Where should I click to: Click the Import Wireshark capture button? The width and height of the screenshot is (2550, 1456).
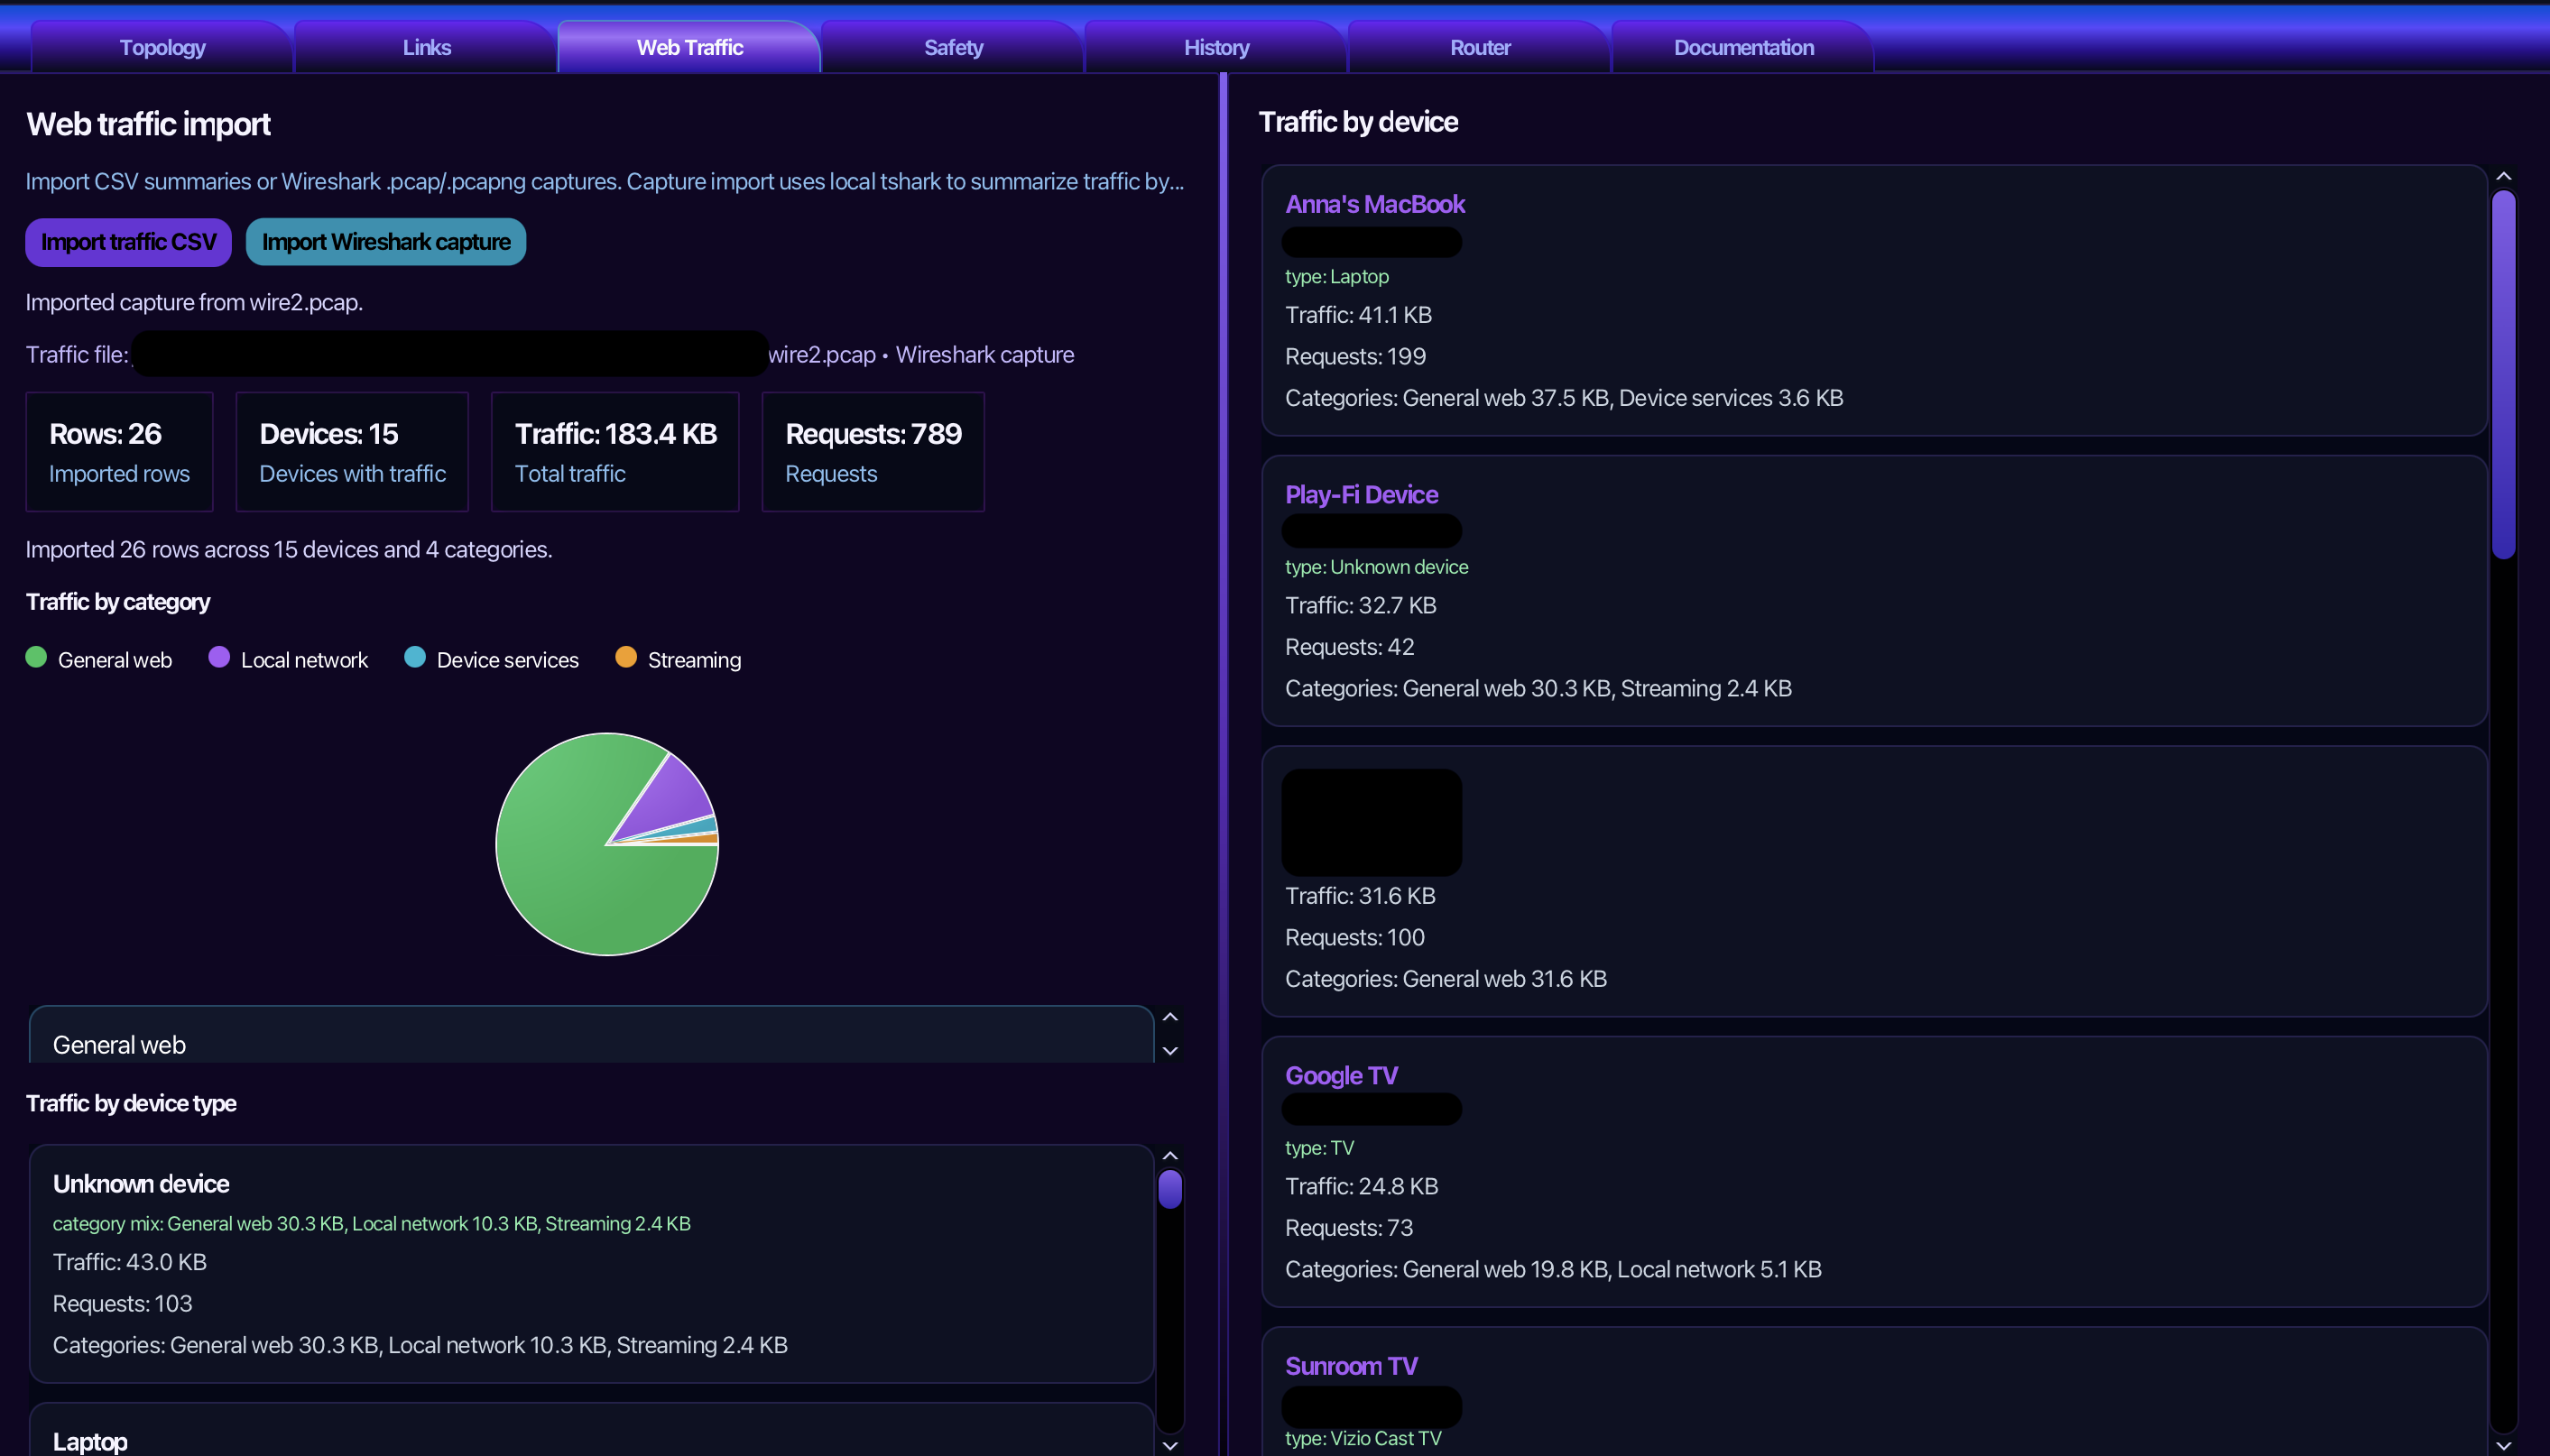[386, 242]
